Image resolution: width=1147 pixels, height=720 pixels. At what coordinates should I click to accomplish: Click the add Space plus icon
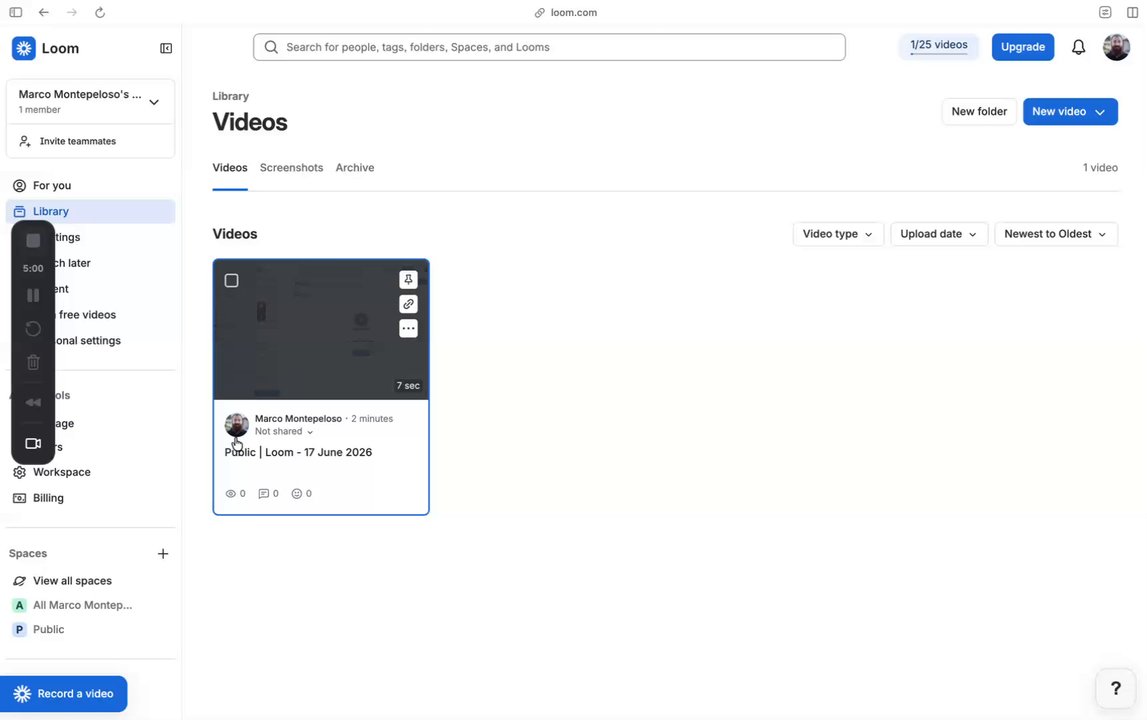pos(163,554)
